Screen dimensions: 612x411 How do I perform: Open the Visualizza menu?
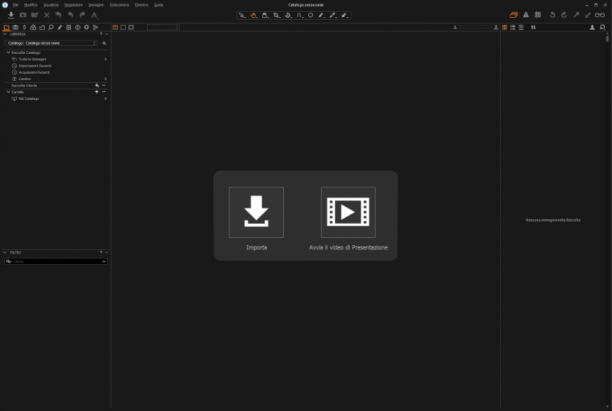[51, 5]
